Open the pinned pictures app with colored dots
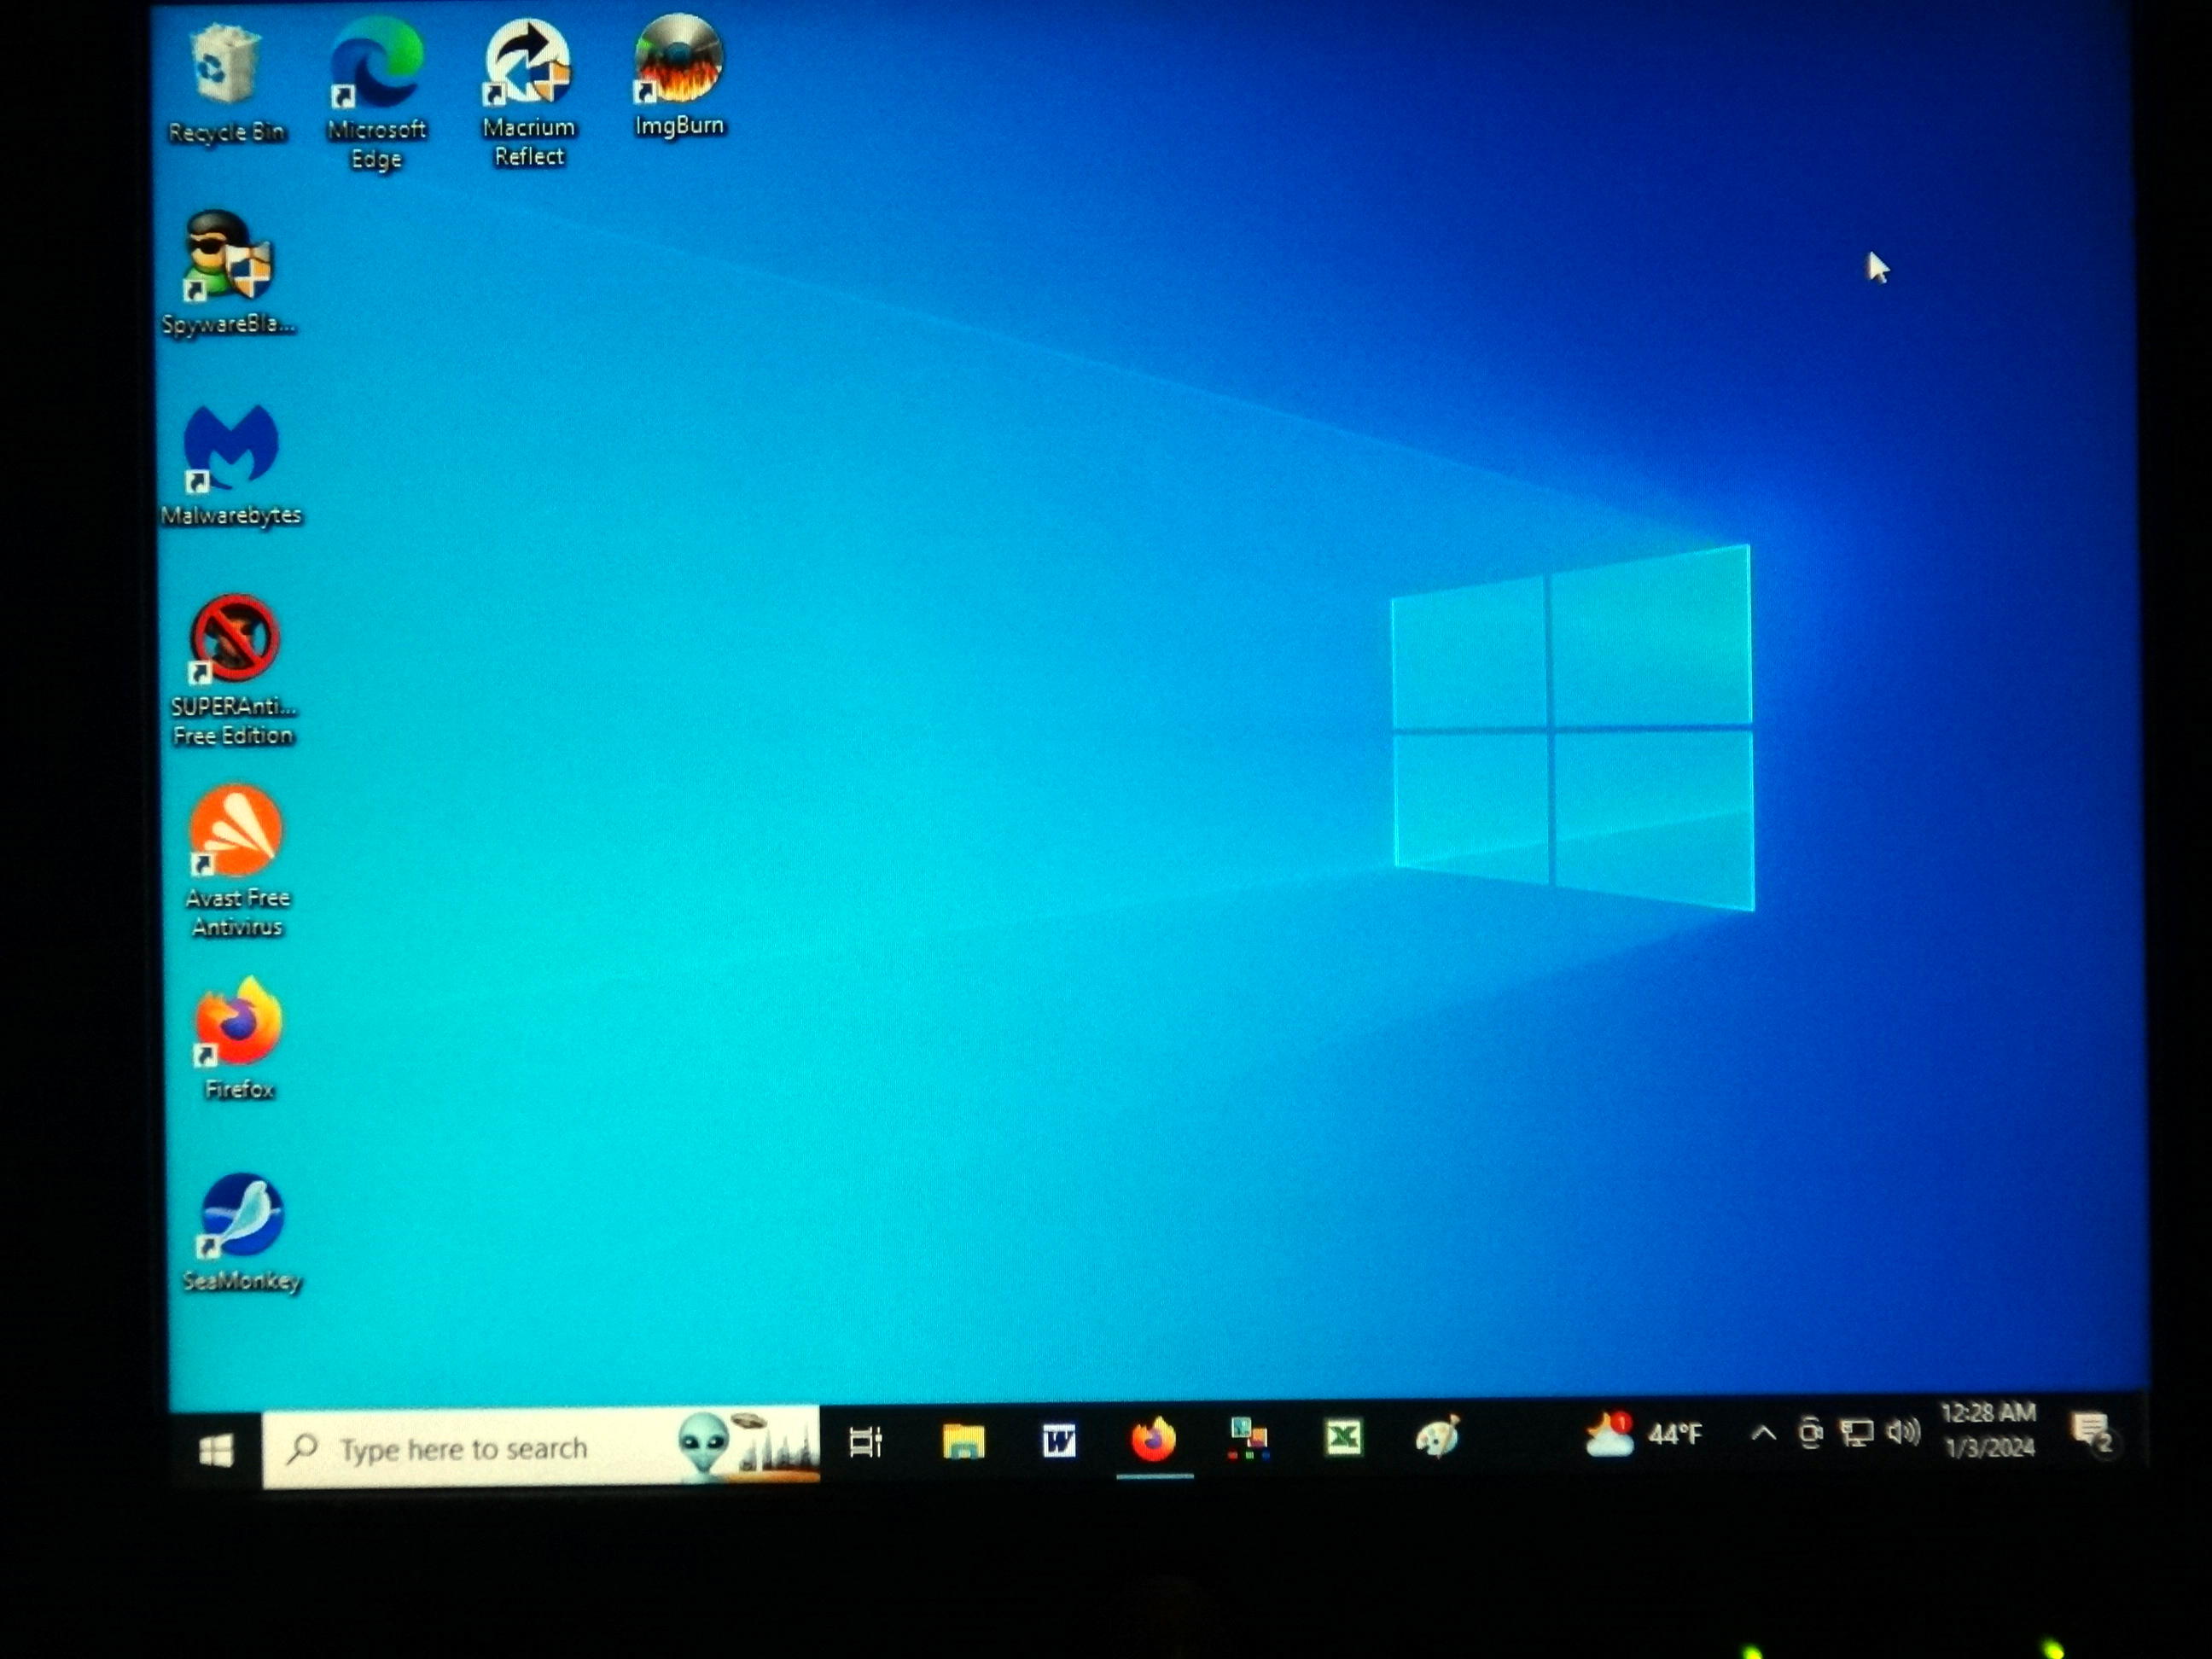This screenshot has width=2212, height=1659. pos(1249,1439)
